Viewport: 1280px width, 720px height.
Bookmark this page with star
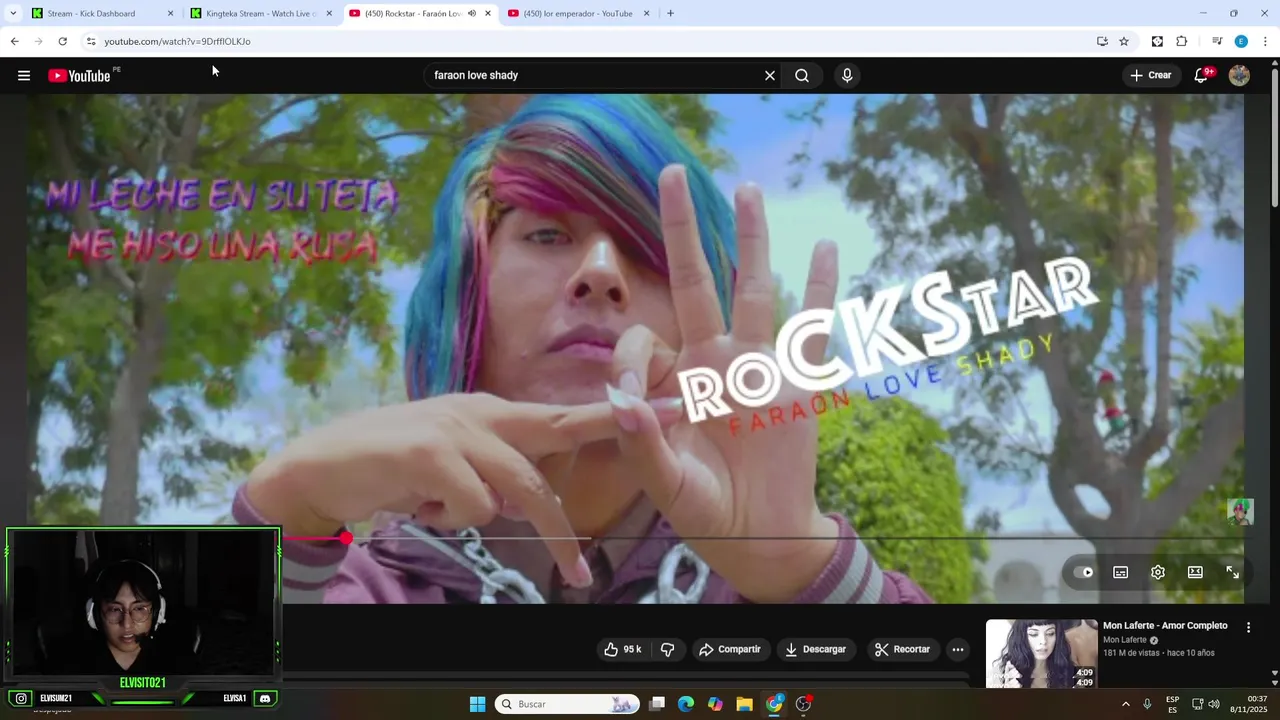pyautogui.click(x=1124, y=41)
